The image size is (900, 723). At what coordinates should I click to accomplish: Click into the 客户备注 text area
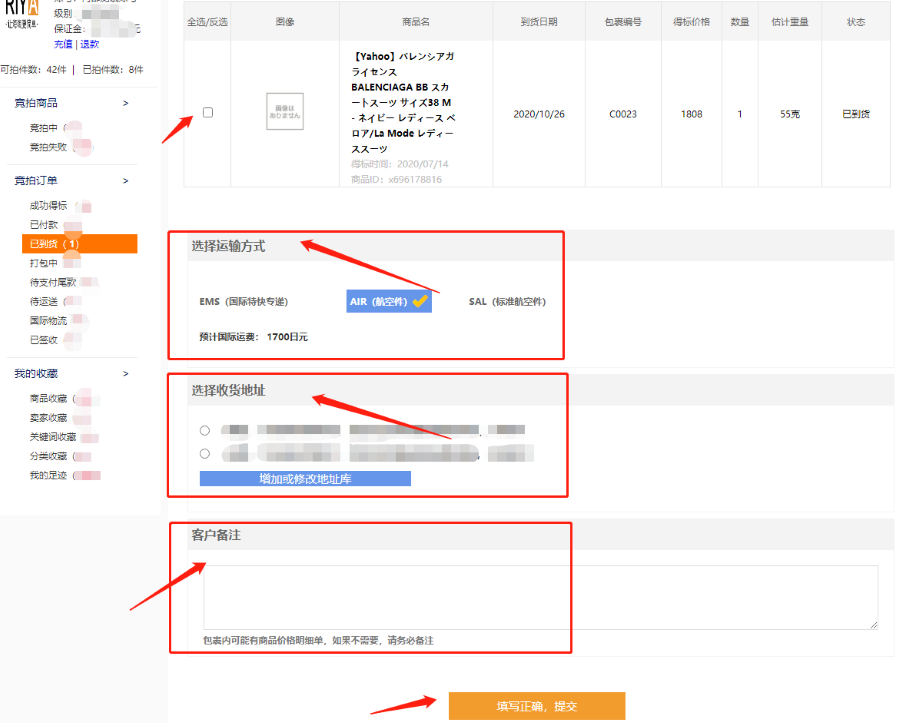(x=540, y=597)
